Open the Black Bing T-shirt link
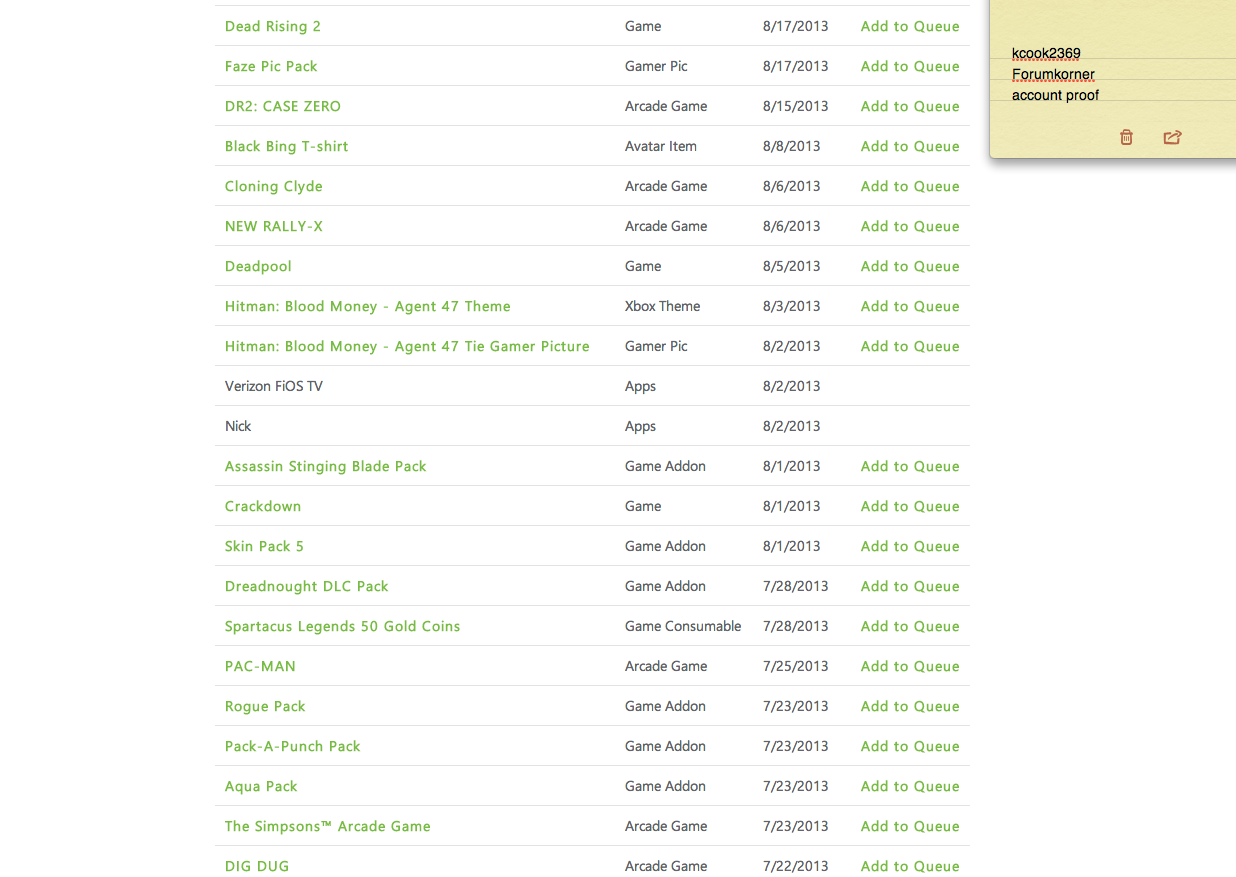This screenshot has width=1236, height=877. tap(287, 146)
